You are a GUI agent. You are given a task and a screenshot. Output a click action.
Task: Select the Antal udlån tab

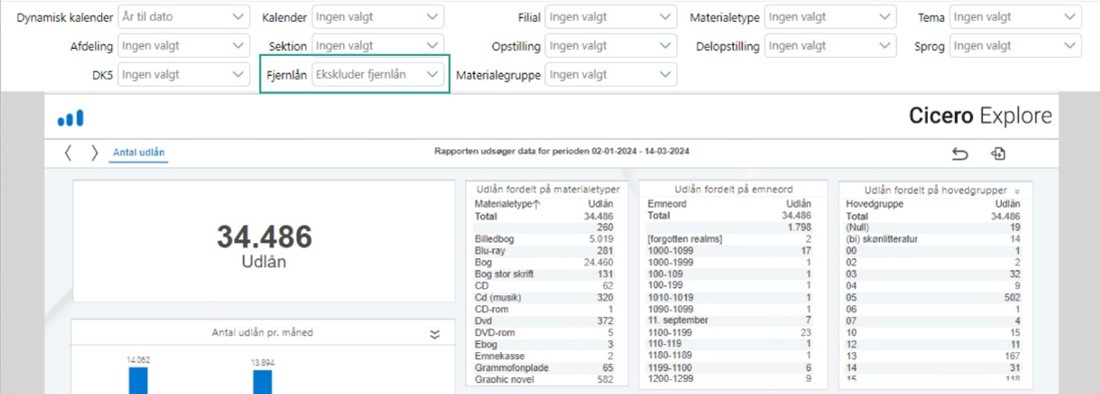coord(138,153)
